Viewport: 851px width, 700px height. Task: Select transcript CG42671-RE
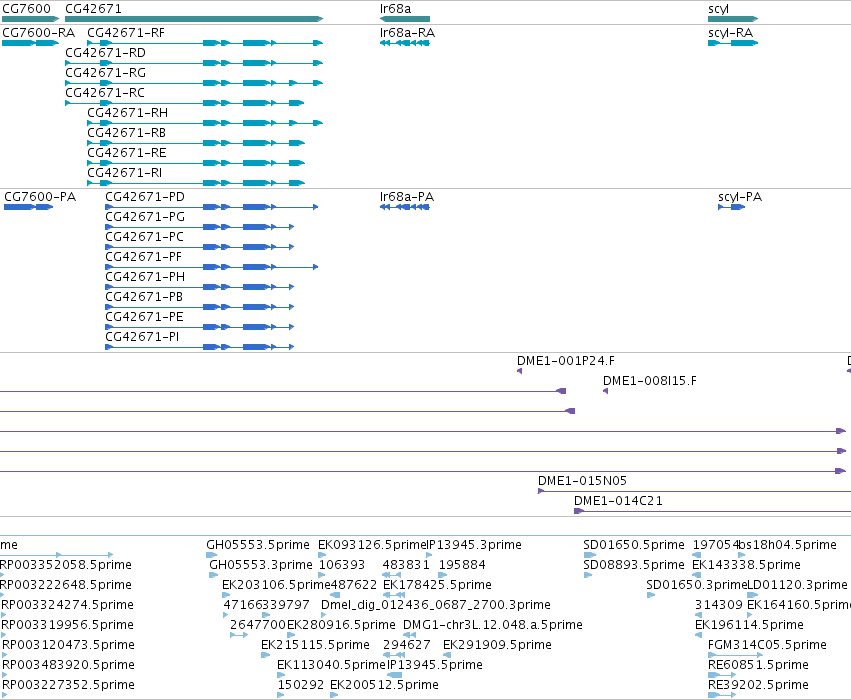(126, 153)
